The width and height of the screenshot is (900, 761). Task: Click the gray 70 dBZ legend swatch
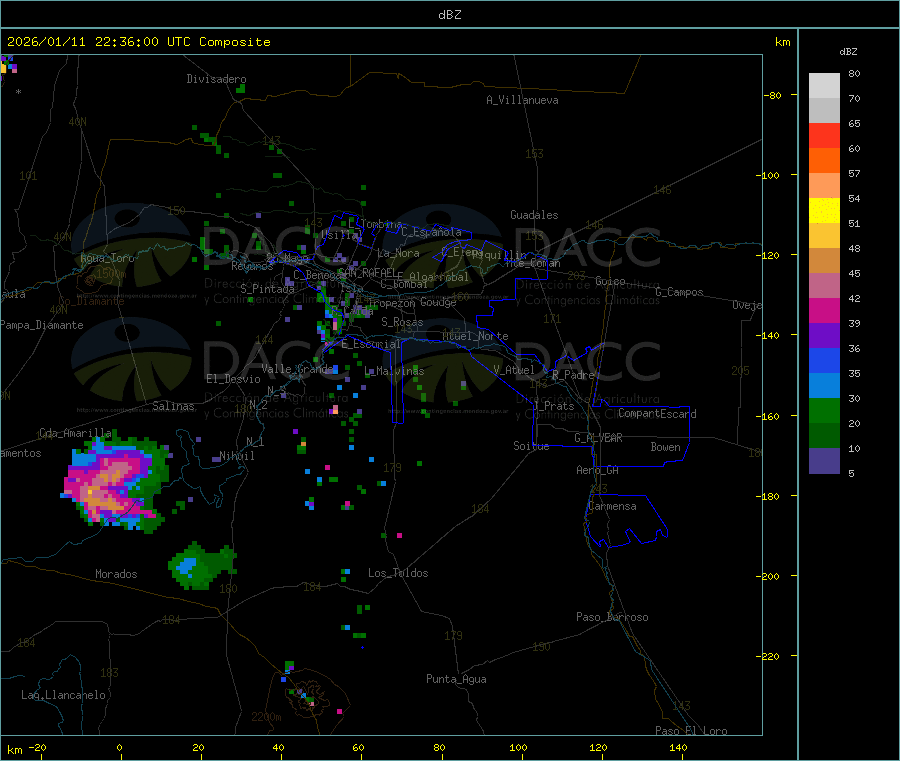click(x=824, y=111)
